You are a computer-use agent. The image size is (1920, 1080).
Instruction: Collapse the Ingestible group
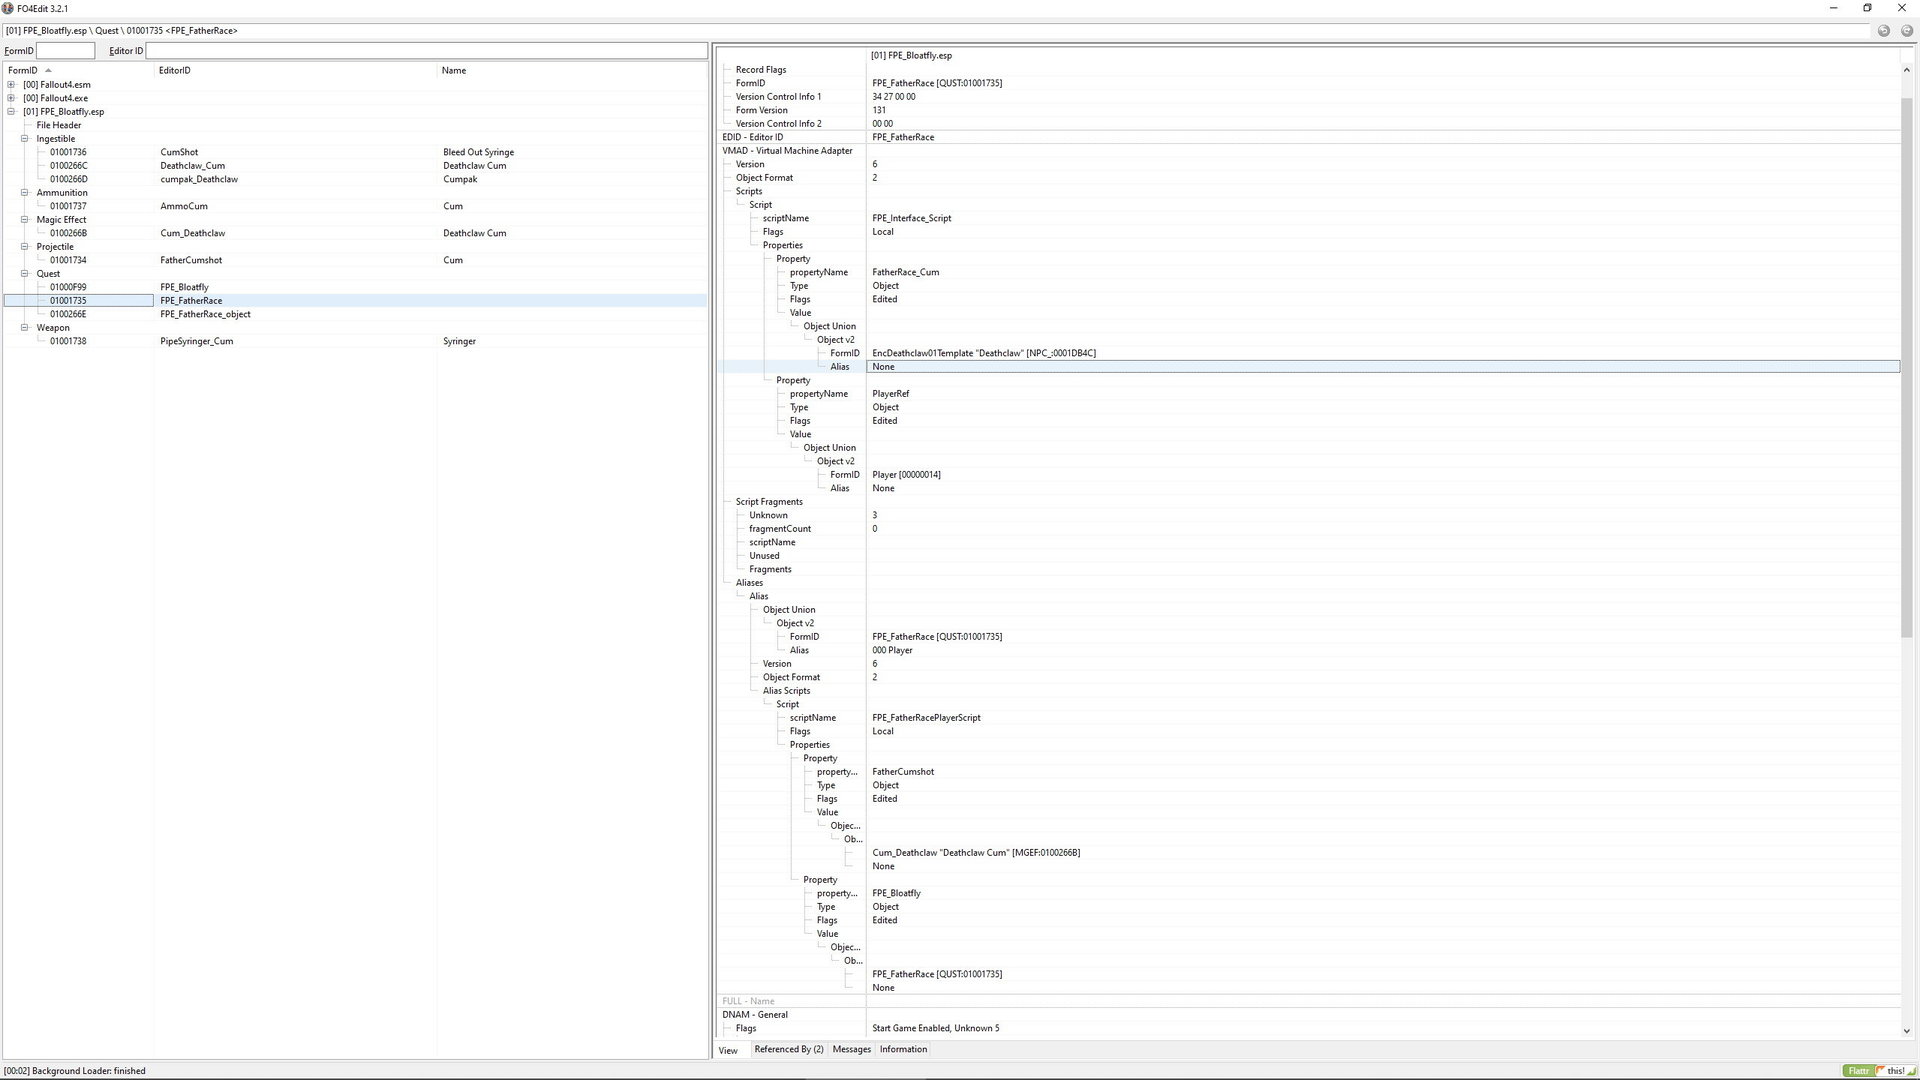click(x=25, y=139)
